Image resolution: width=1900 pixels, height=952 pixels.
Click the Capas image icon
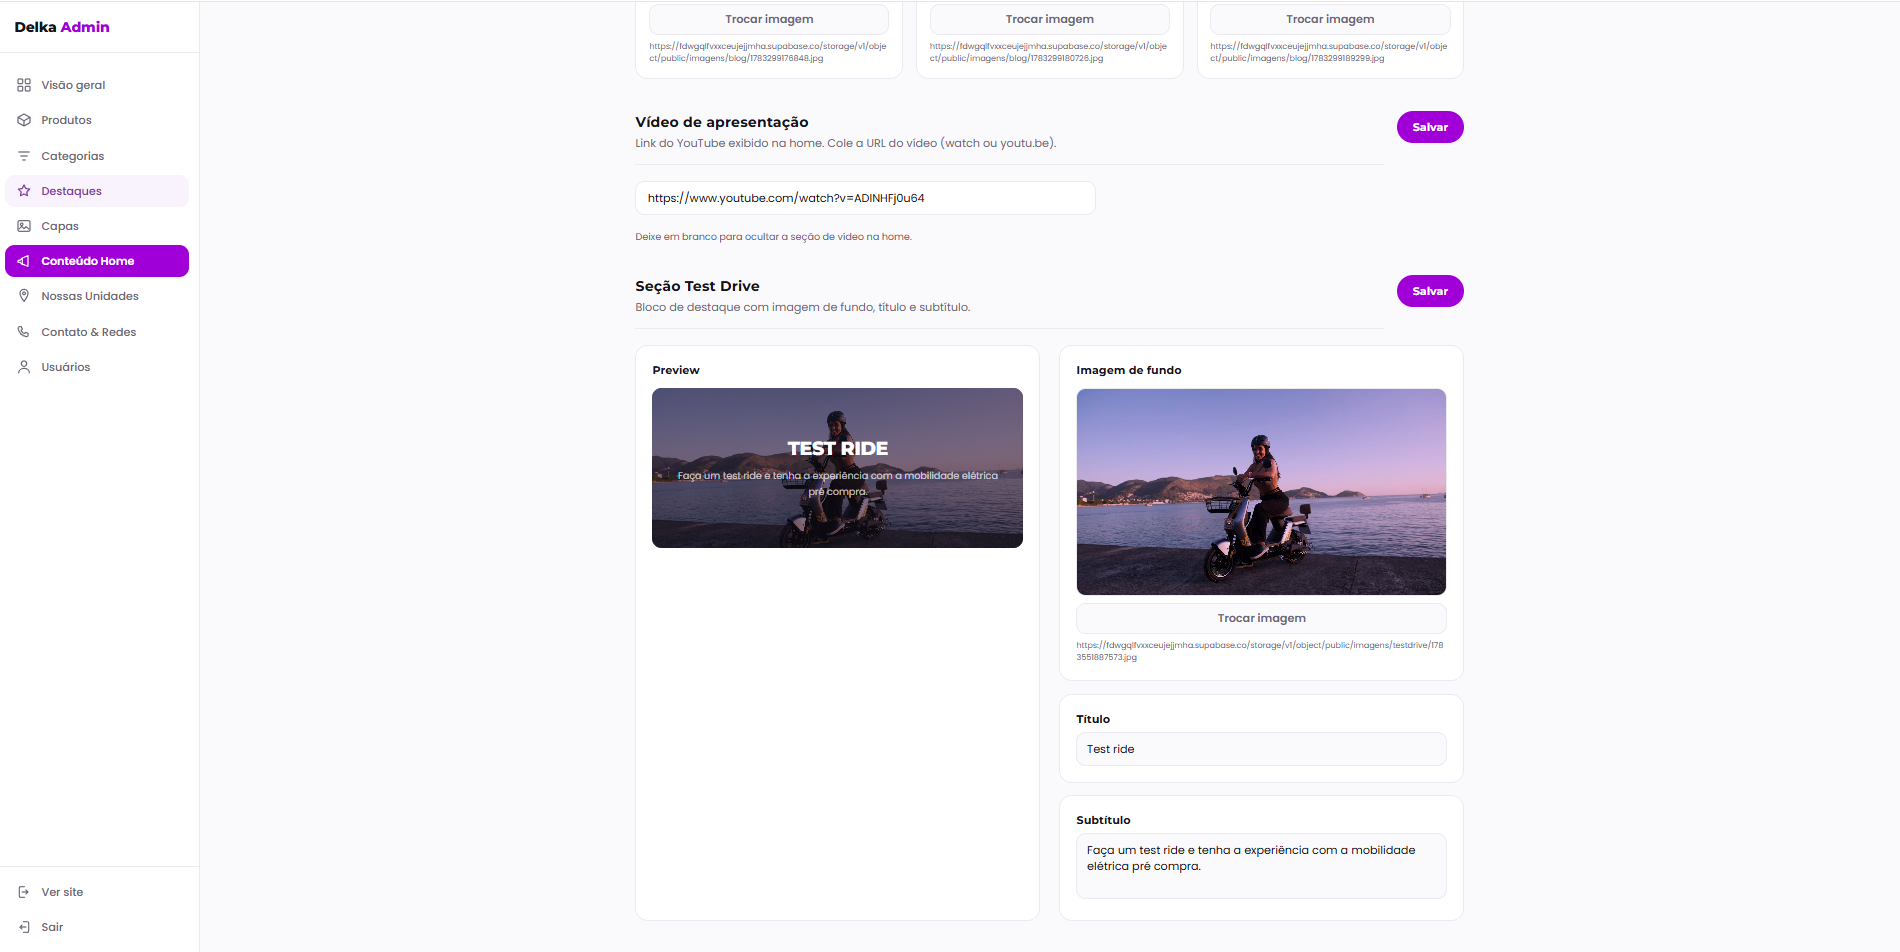coord(24,226)
